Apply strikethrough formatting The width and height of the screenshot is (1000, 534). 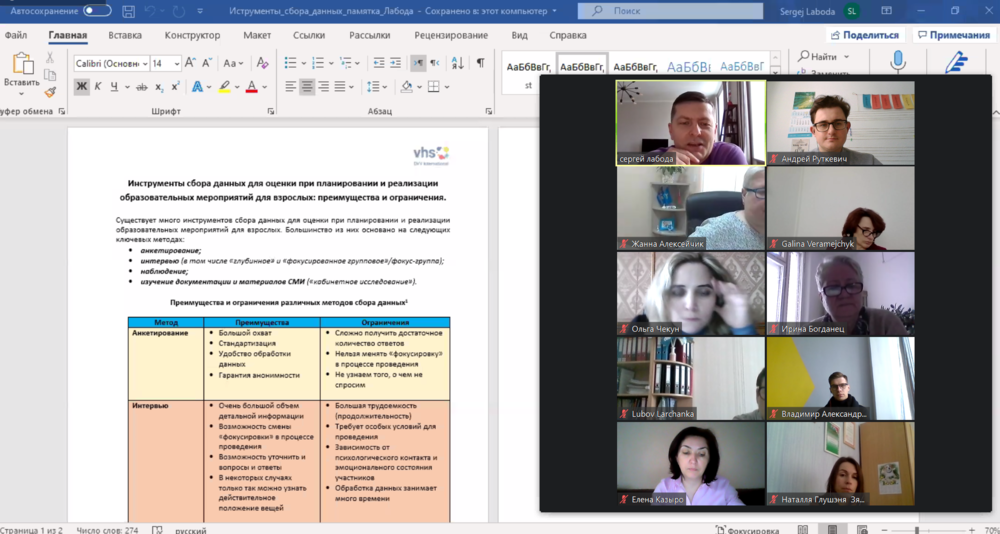pos(136,87)
